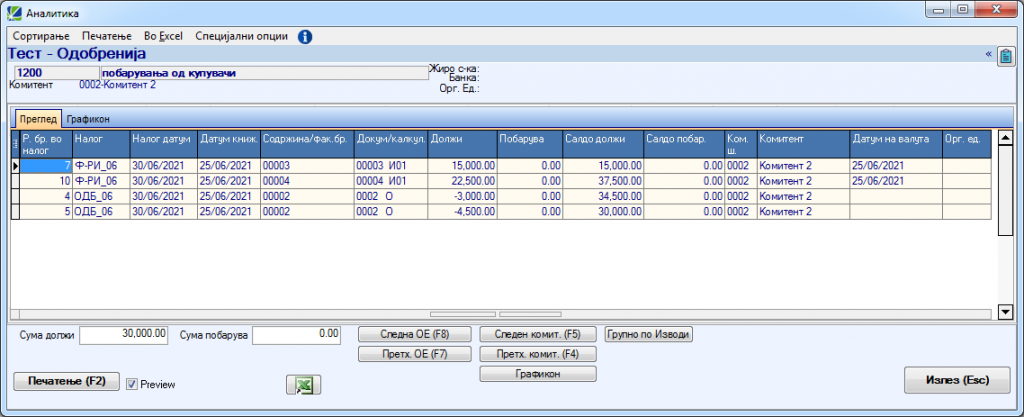Screen dimensions: 1024x417
Task: Click the Салдо должи column header
Action: [x=602, y=144]
